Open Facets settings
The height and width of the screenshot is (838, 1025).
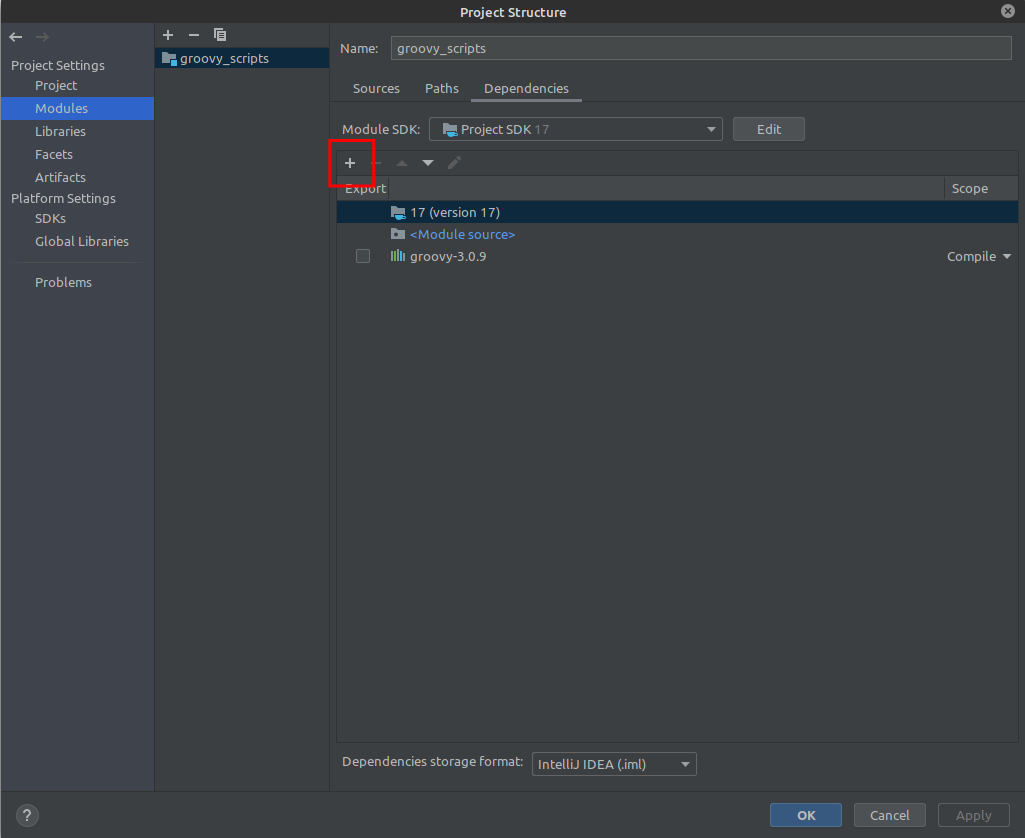click(54, 154)
